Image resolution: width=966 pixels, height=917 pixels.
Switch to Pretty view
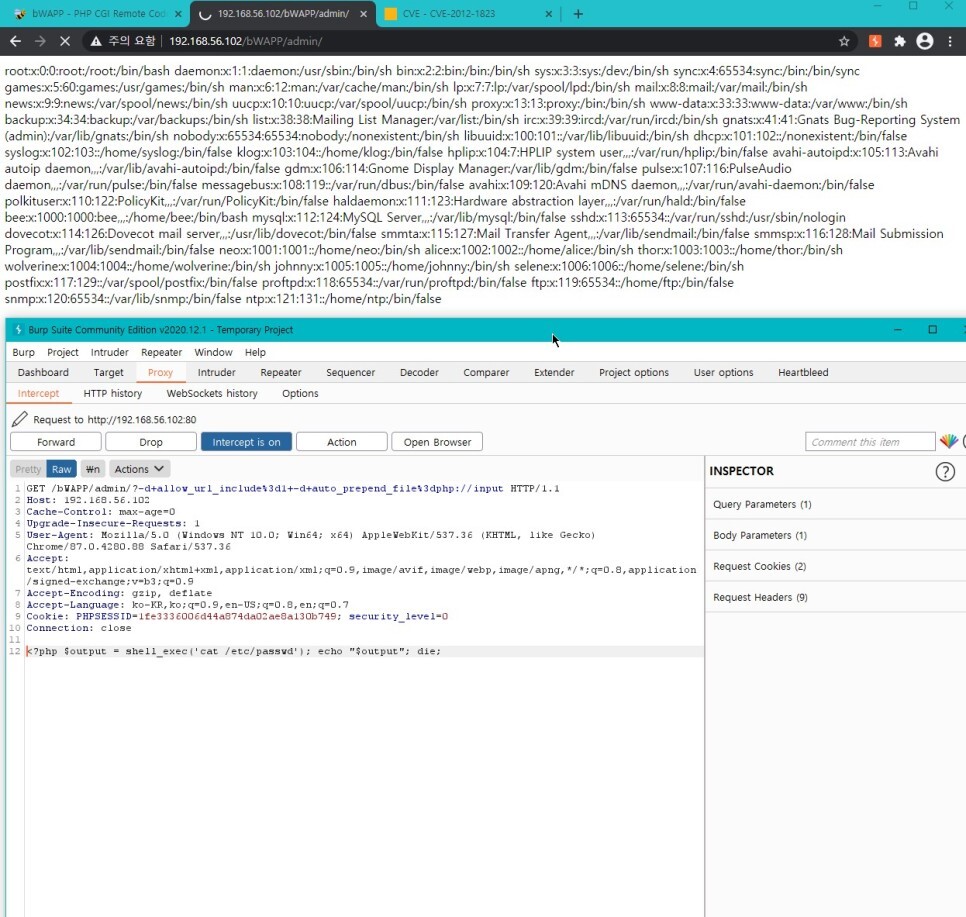[x=28, y=469]
